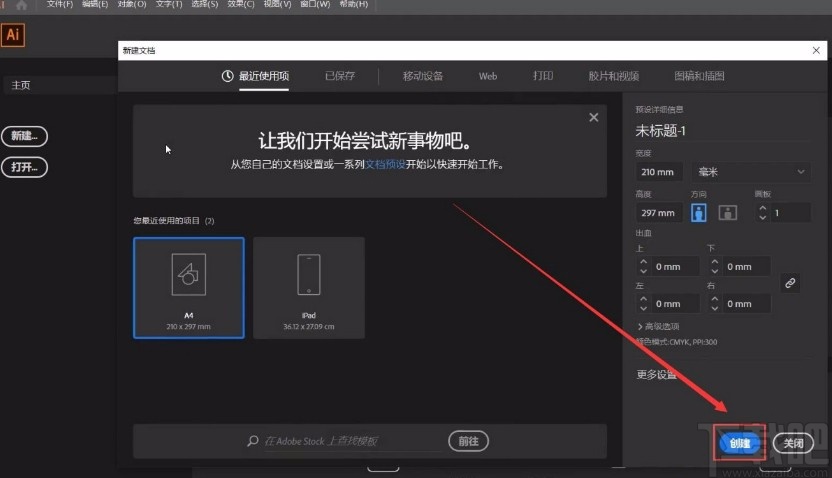
Task: Click the 关闭 button
Action: click(x=793, y=443)
